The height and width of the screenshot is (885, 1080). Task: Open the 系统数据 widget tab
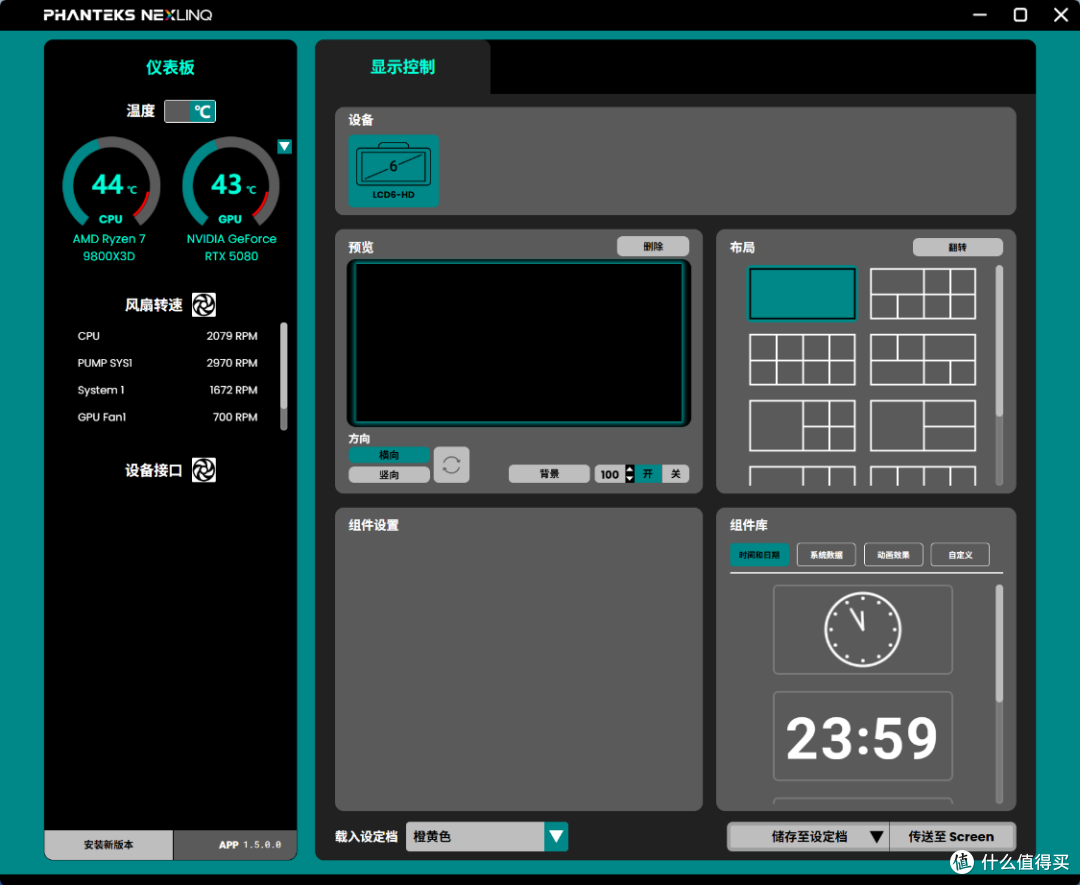click(827, 554)
